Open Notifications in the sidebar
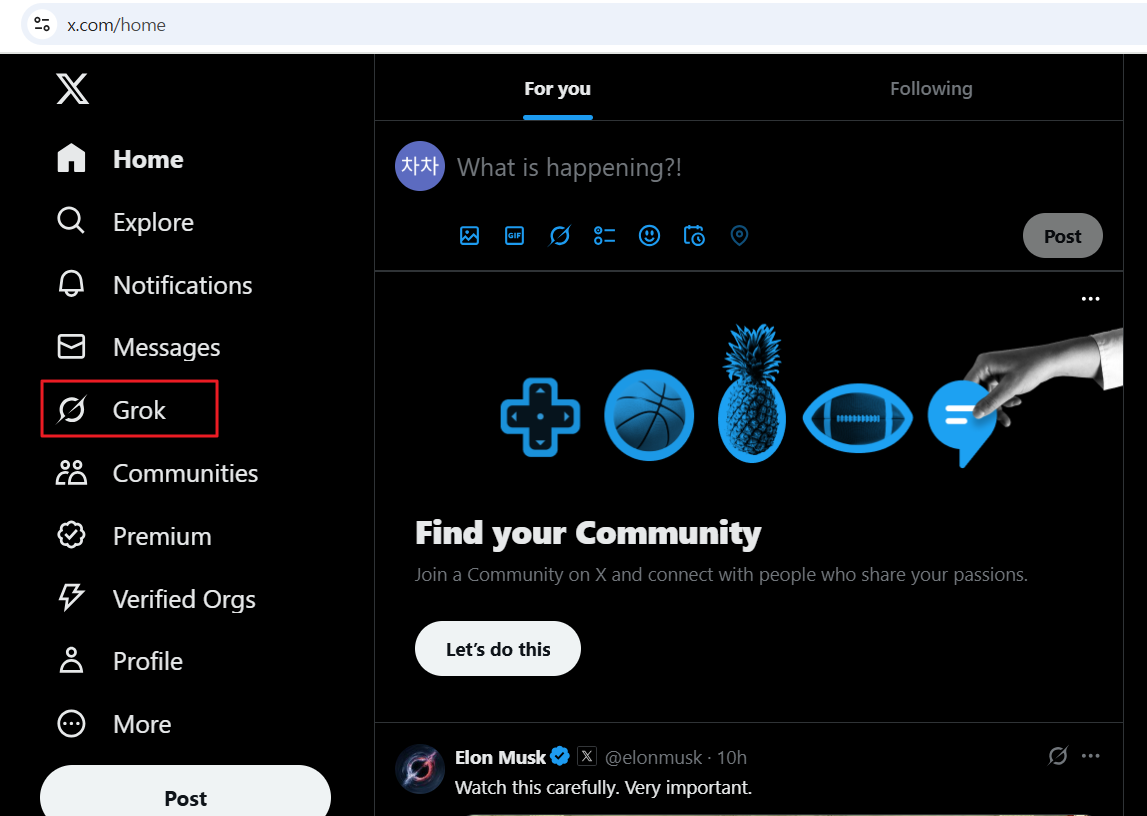 (155, 284)
